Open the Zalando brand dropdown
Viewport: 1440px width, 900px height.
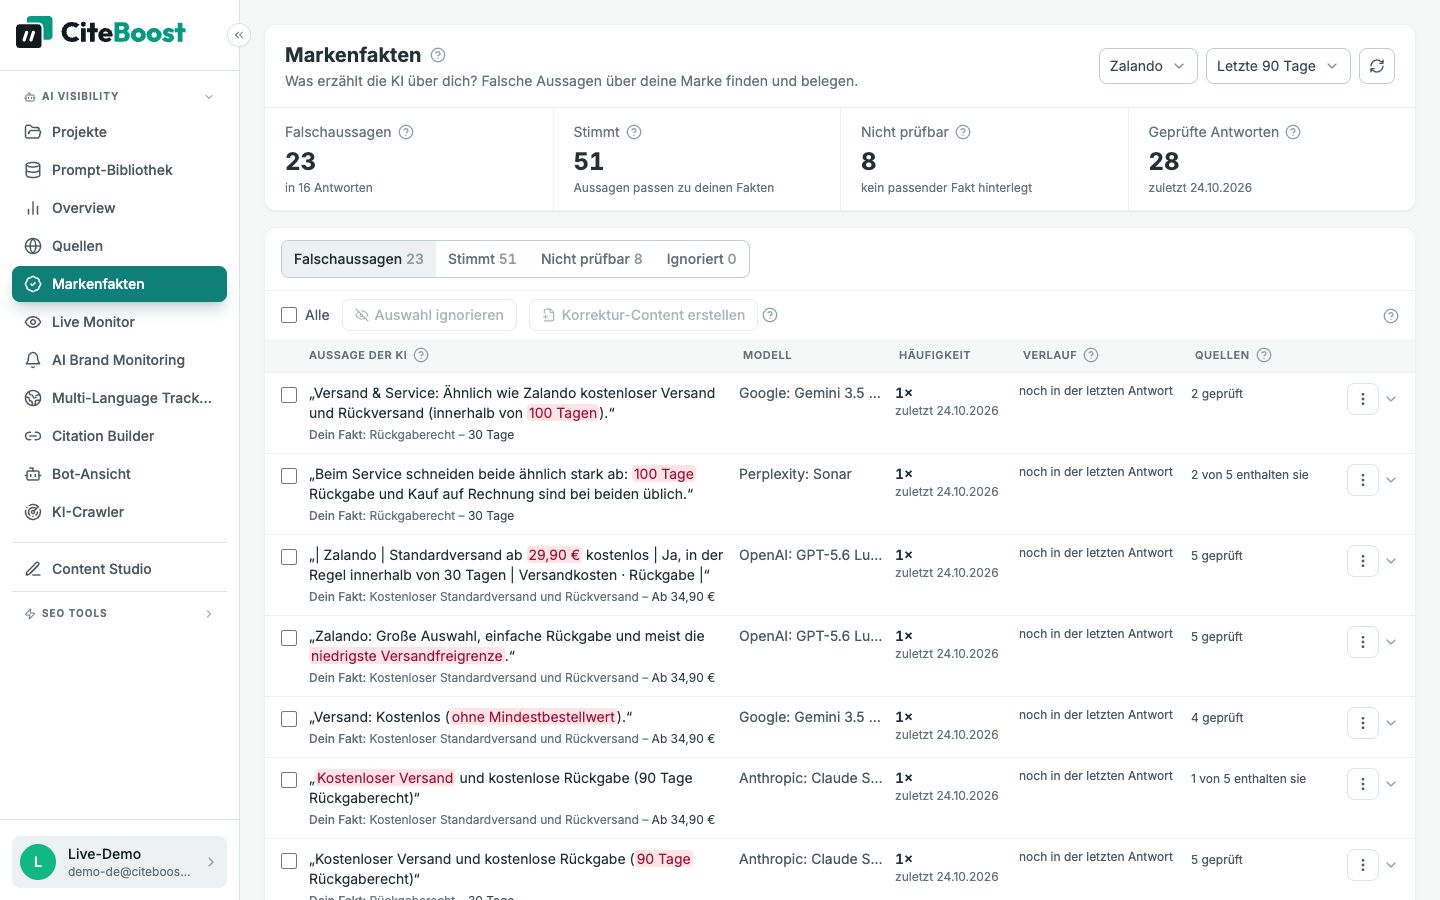(x=1148, y=66)
